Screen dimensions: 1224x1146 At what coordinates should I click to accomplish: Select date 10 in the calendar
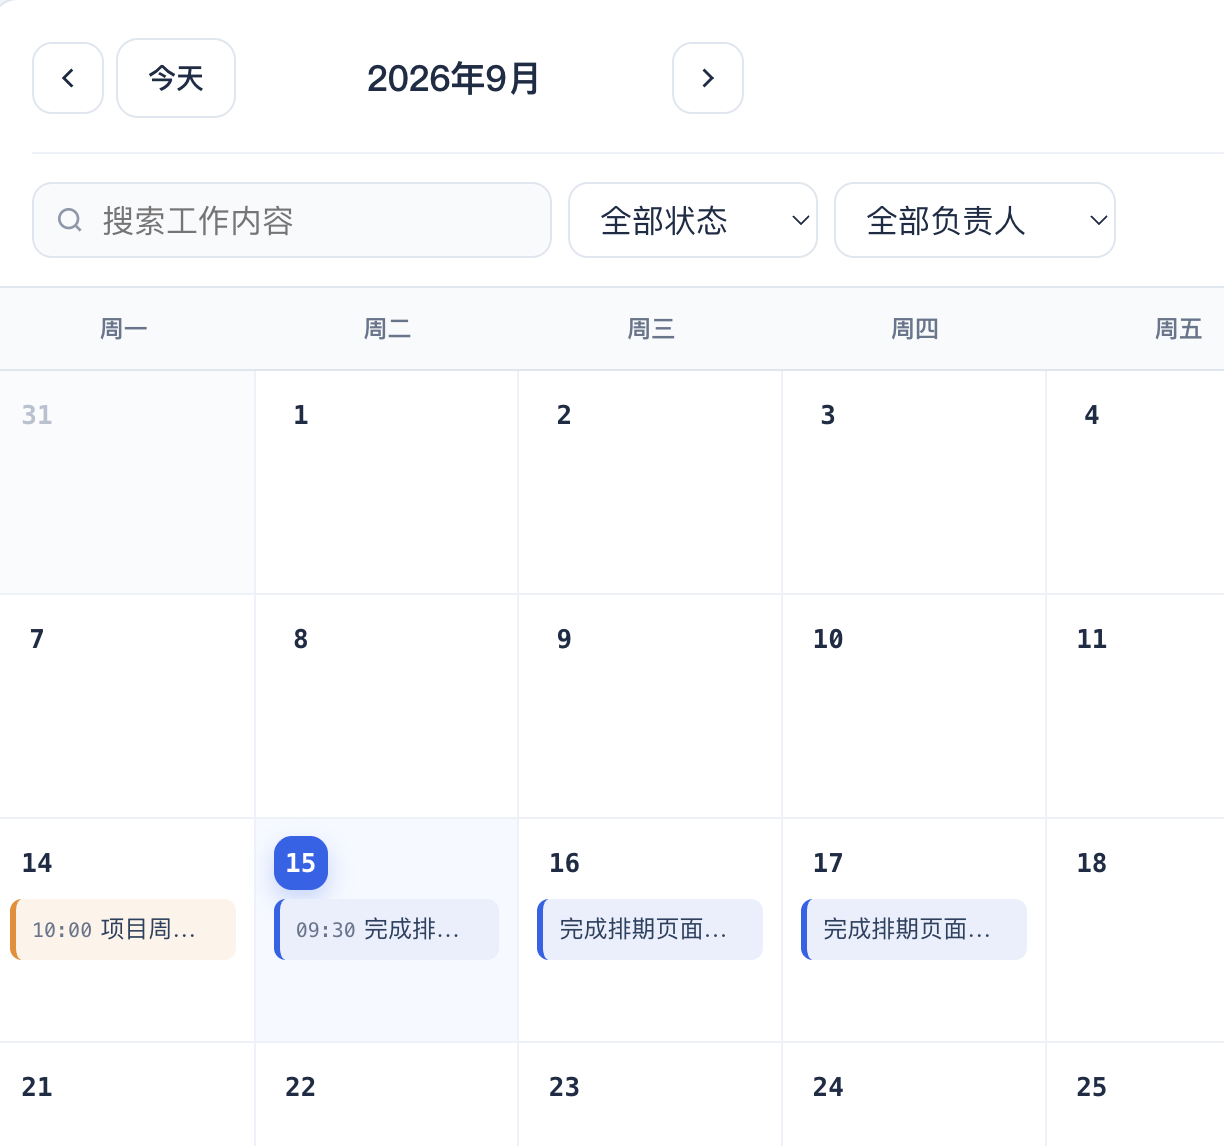coord(828,639)
